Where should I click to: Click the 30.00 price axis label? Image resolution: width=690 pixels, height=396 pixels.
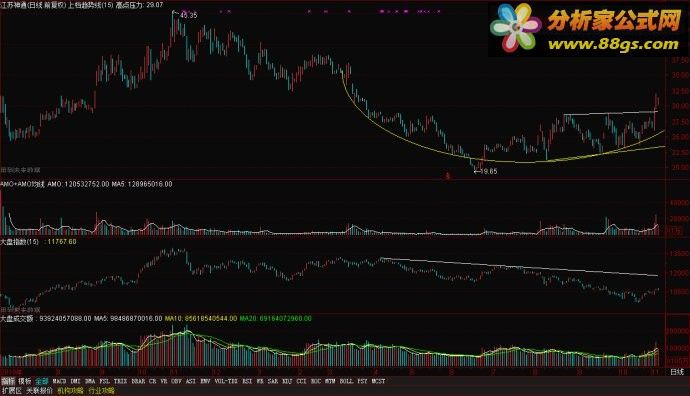(x=679, y=106)
